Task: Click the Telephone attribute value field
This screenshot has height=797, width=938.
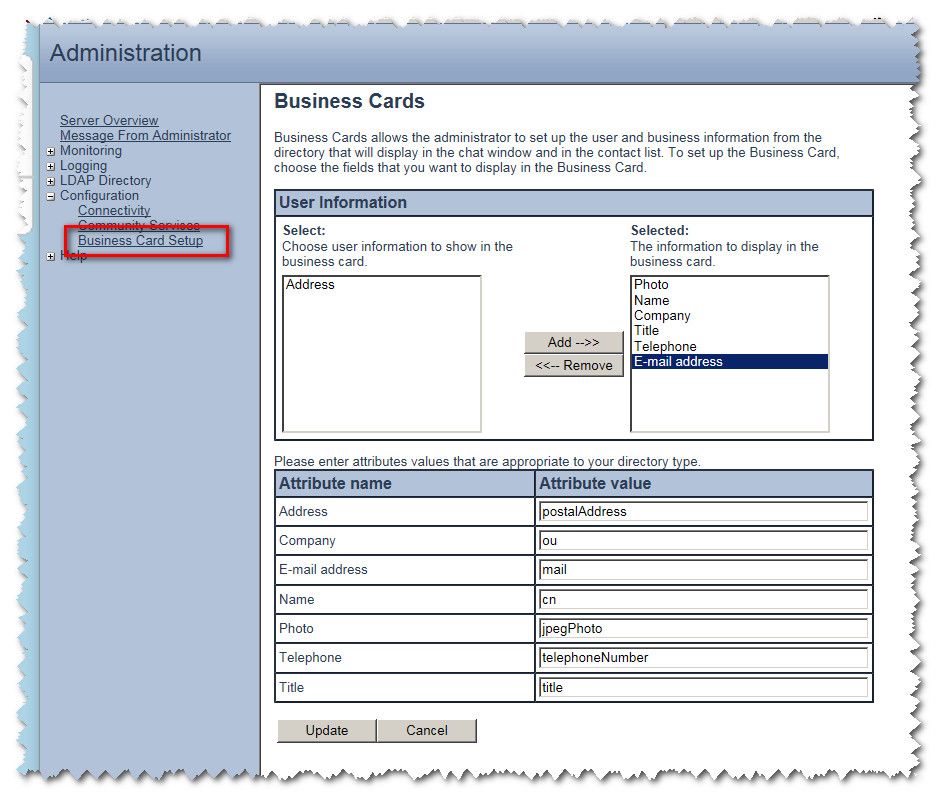Action: tap(702, 657)
